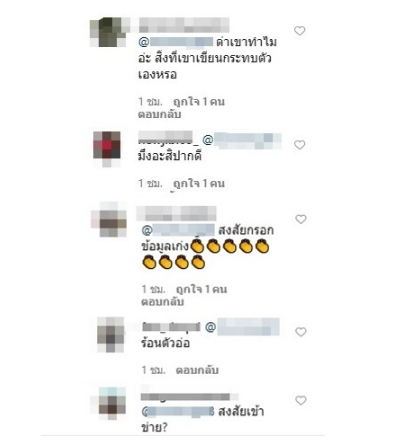The height and width of the screenshot is (440, 404).
Task: Like the สงสัยกรอกข้อมูลเก่ง comment
Action: click(x=301, y=219)
